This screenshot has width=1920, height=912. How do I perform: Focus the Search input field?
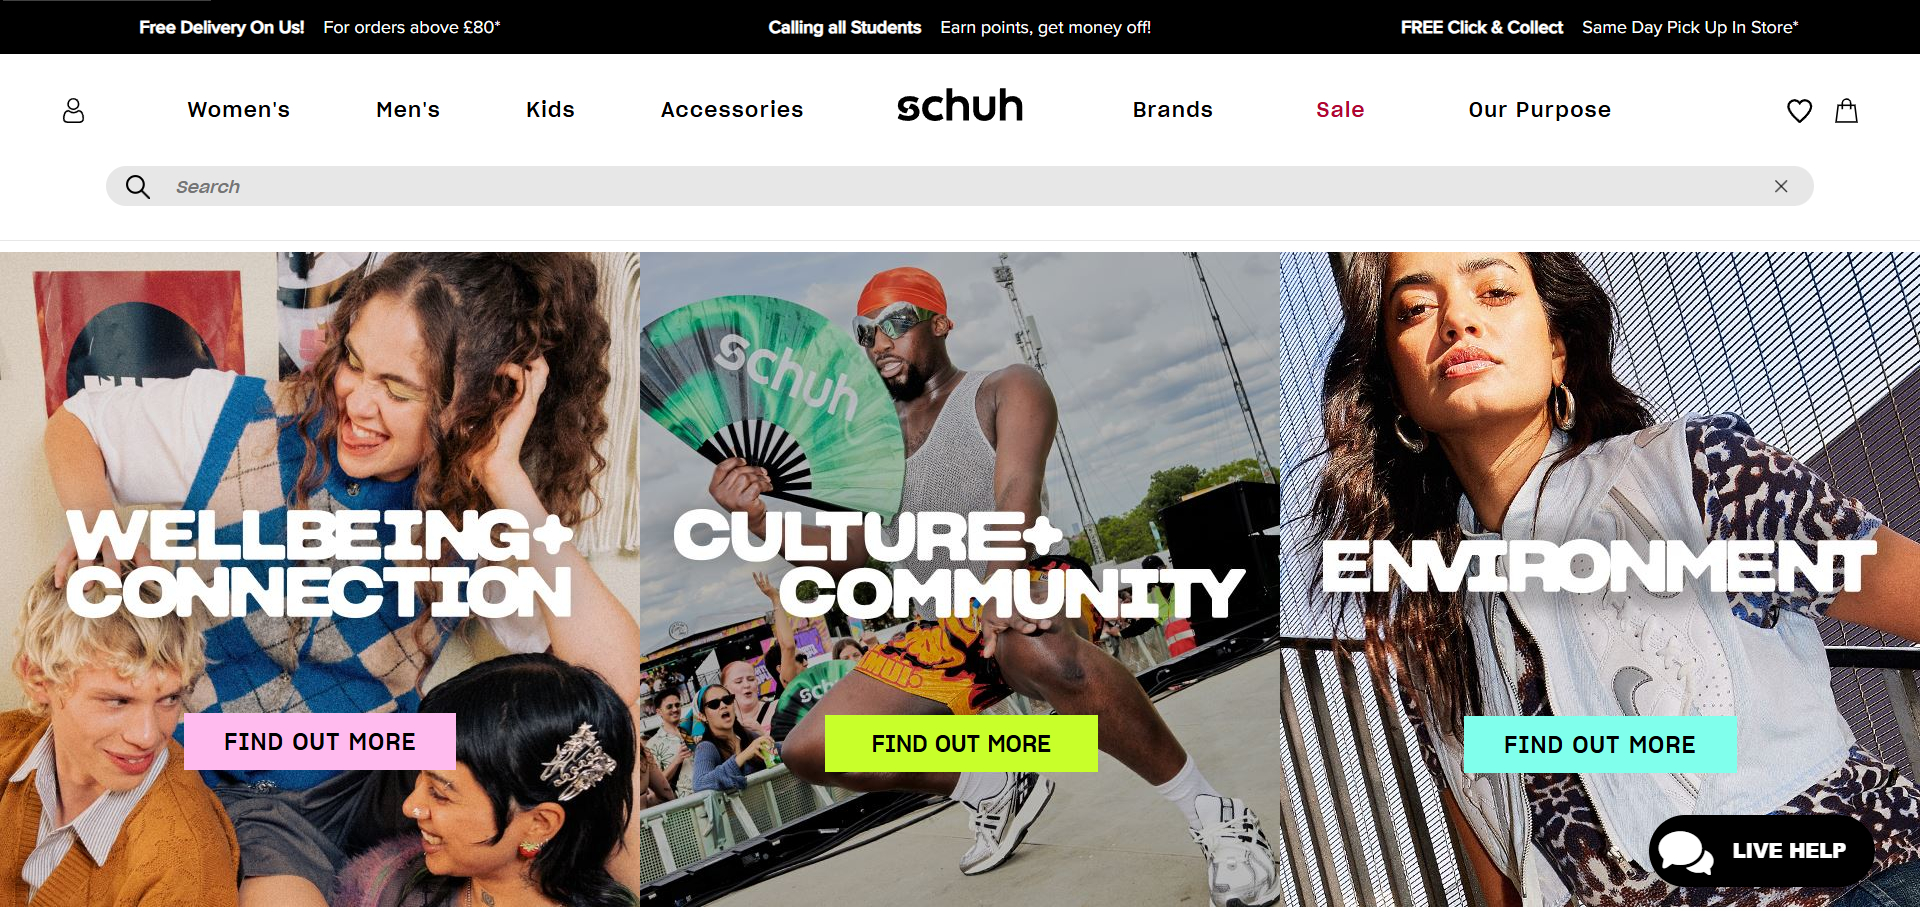point(960,186)
